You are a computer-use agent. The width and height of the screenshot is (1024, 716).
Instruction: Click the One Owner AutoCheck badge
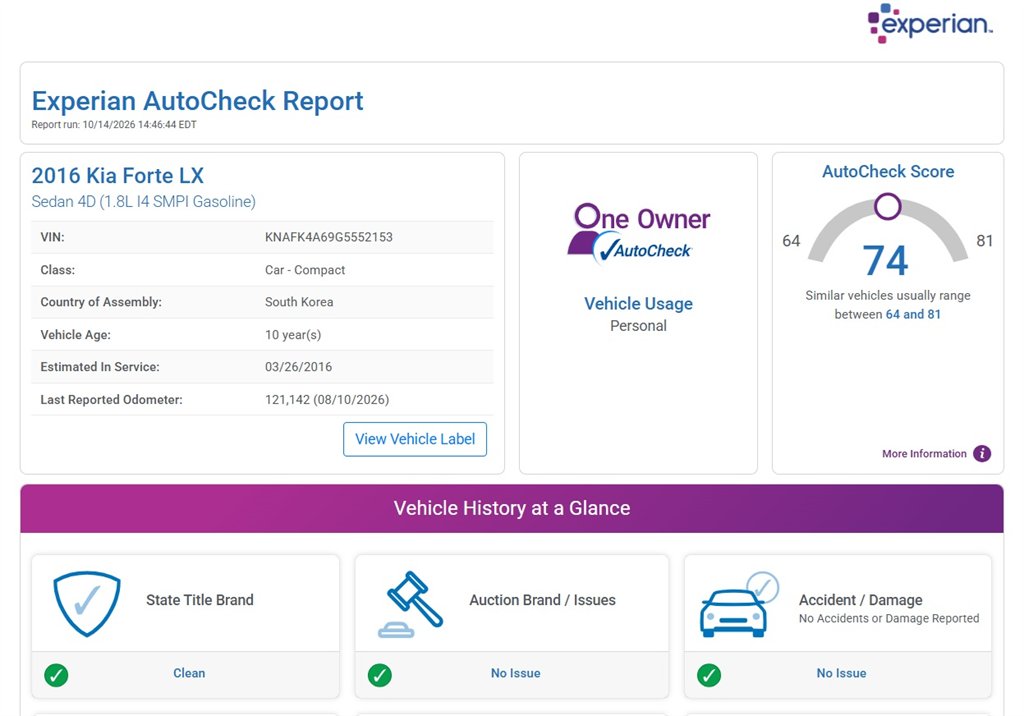(x=639, y=233)
